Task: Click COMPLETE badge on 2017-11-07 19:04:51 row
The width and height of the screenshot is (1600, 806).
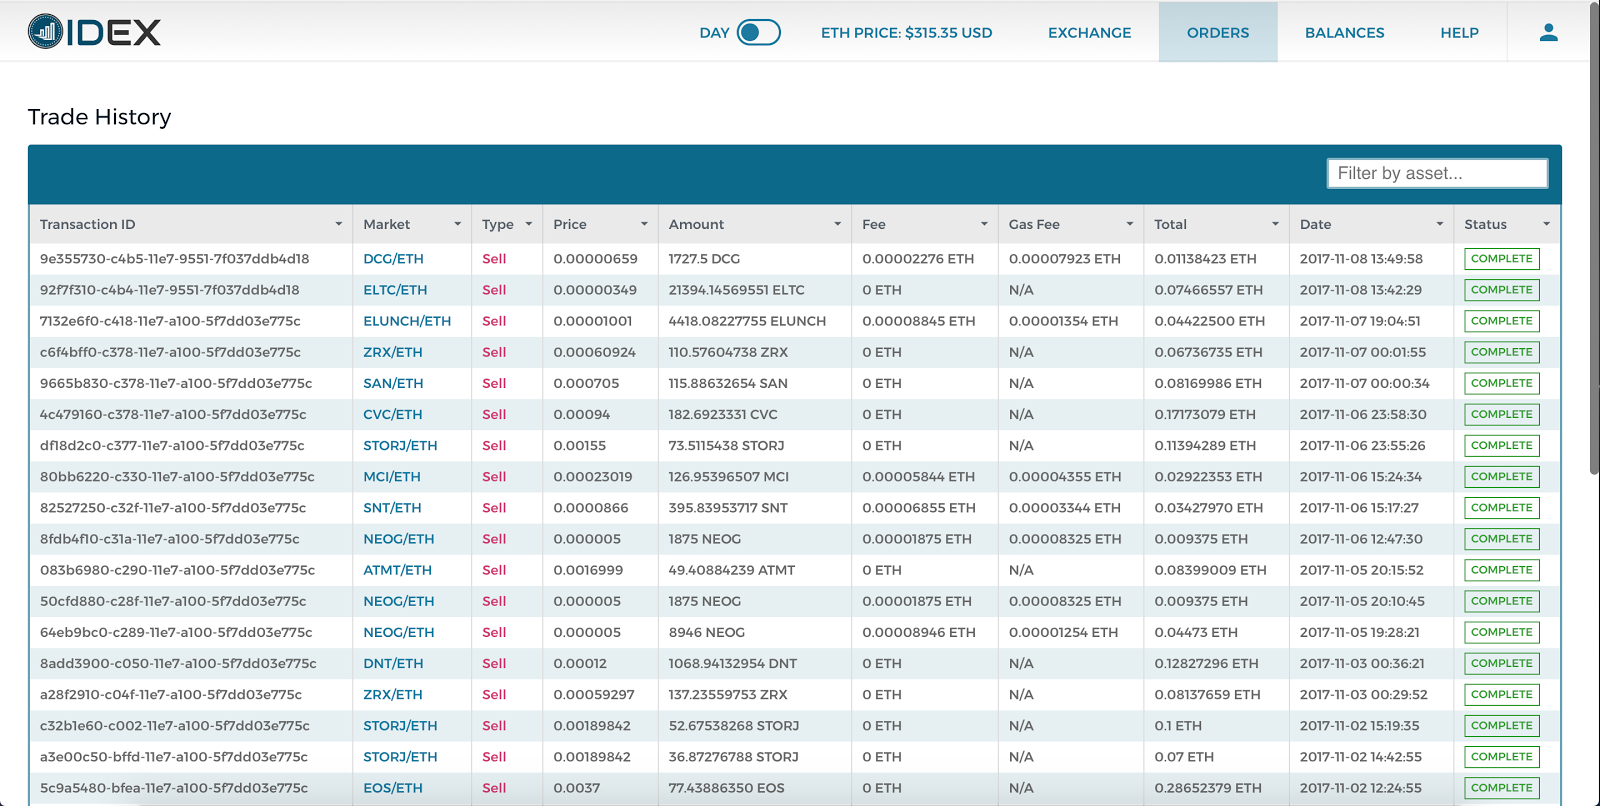Action: [x=1501, y=321]
